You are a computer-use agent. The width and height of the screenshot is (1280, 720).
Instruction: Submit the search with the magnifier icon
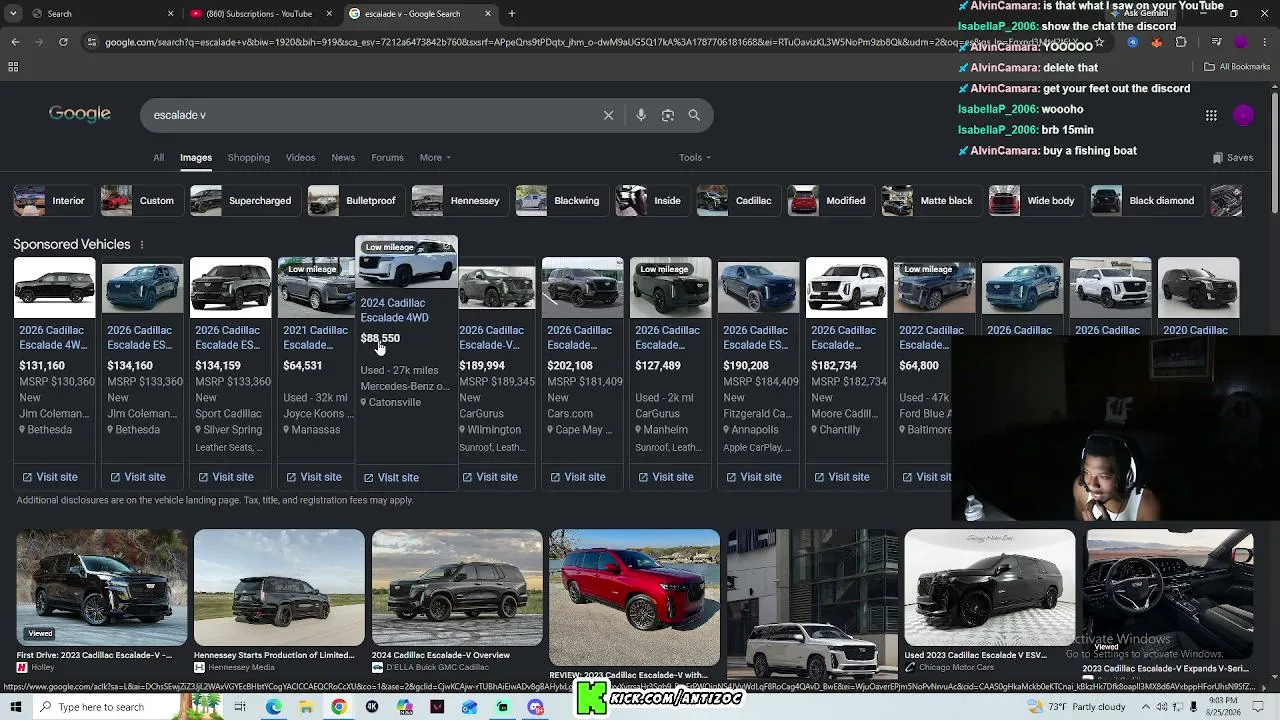pos(694,115)
